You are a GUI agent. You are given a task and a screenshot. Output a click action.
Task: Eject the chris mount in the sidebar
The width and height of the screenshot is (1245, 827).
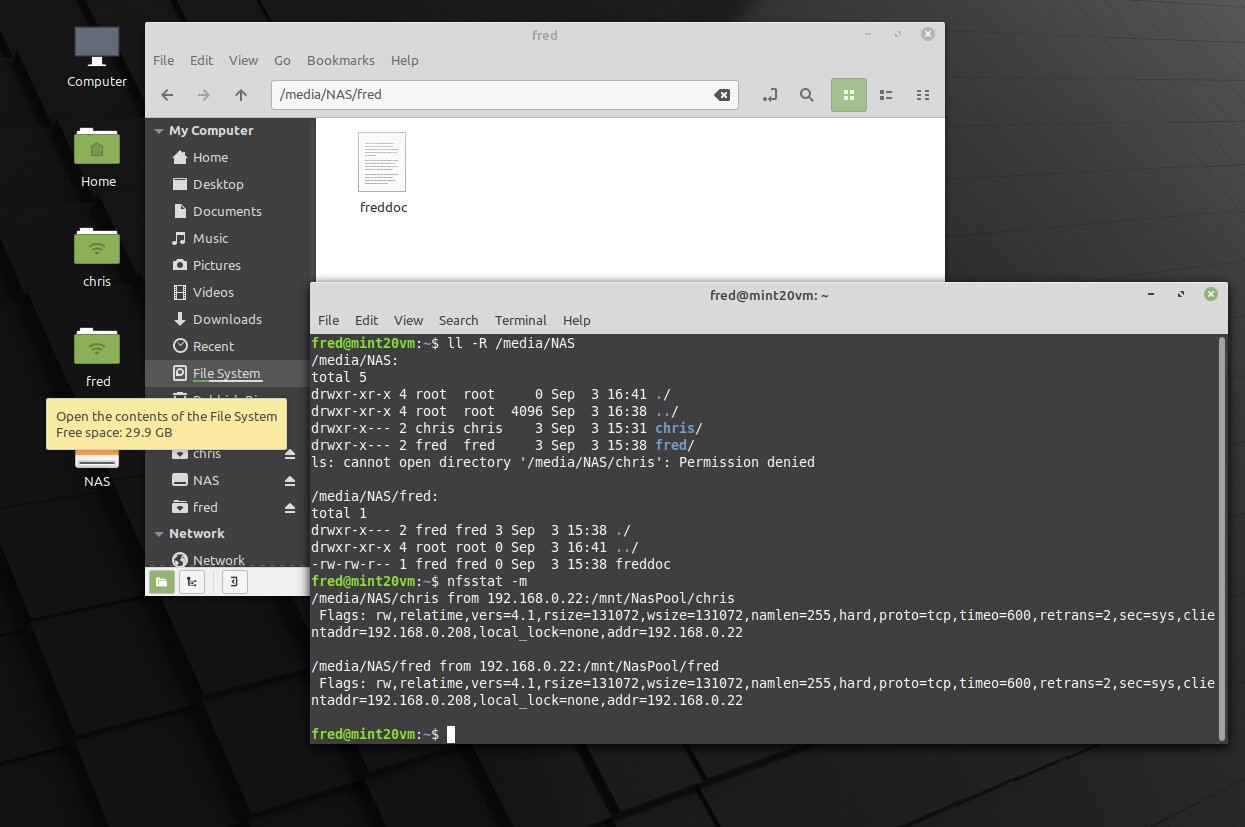(x=290, y=454)
